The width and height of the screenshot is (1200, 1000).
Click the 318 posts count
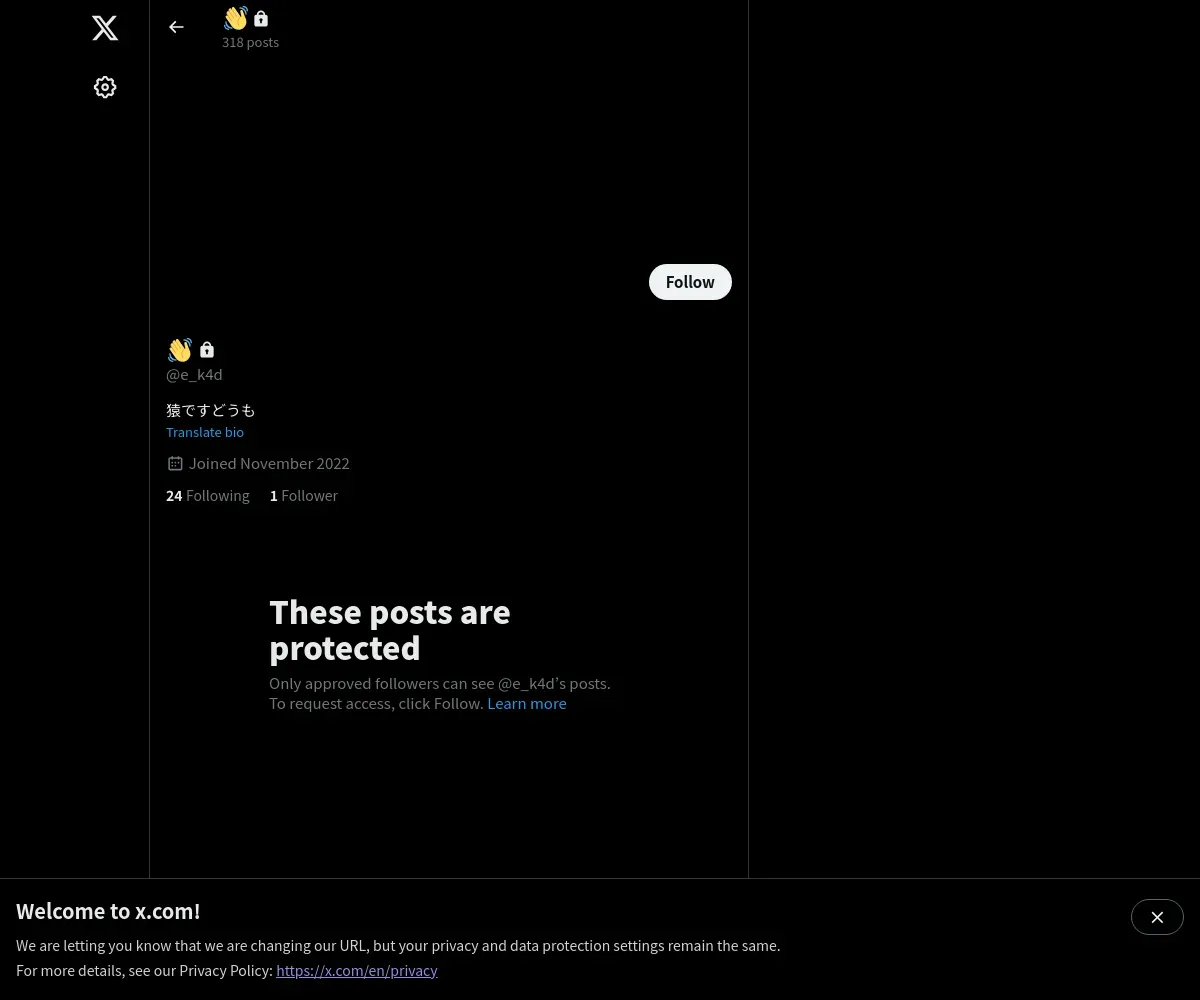click(250, 42)
